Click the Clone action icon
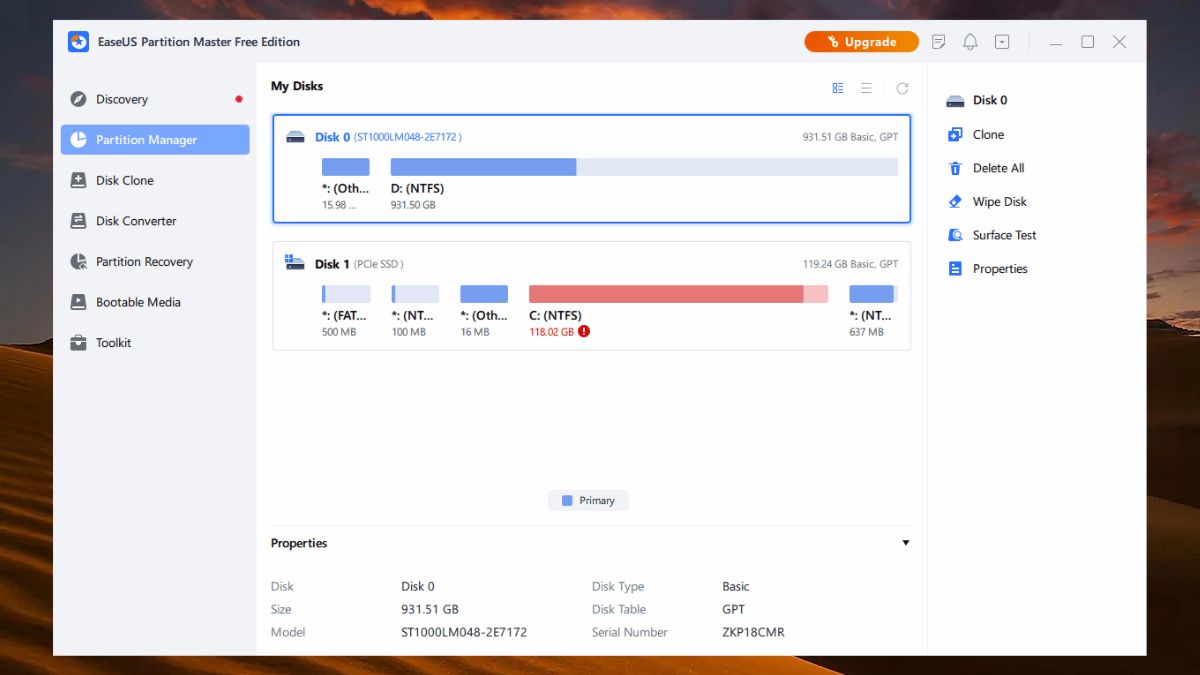The width and height of the screenshot is (1200, 675). [955, 134]
